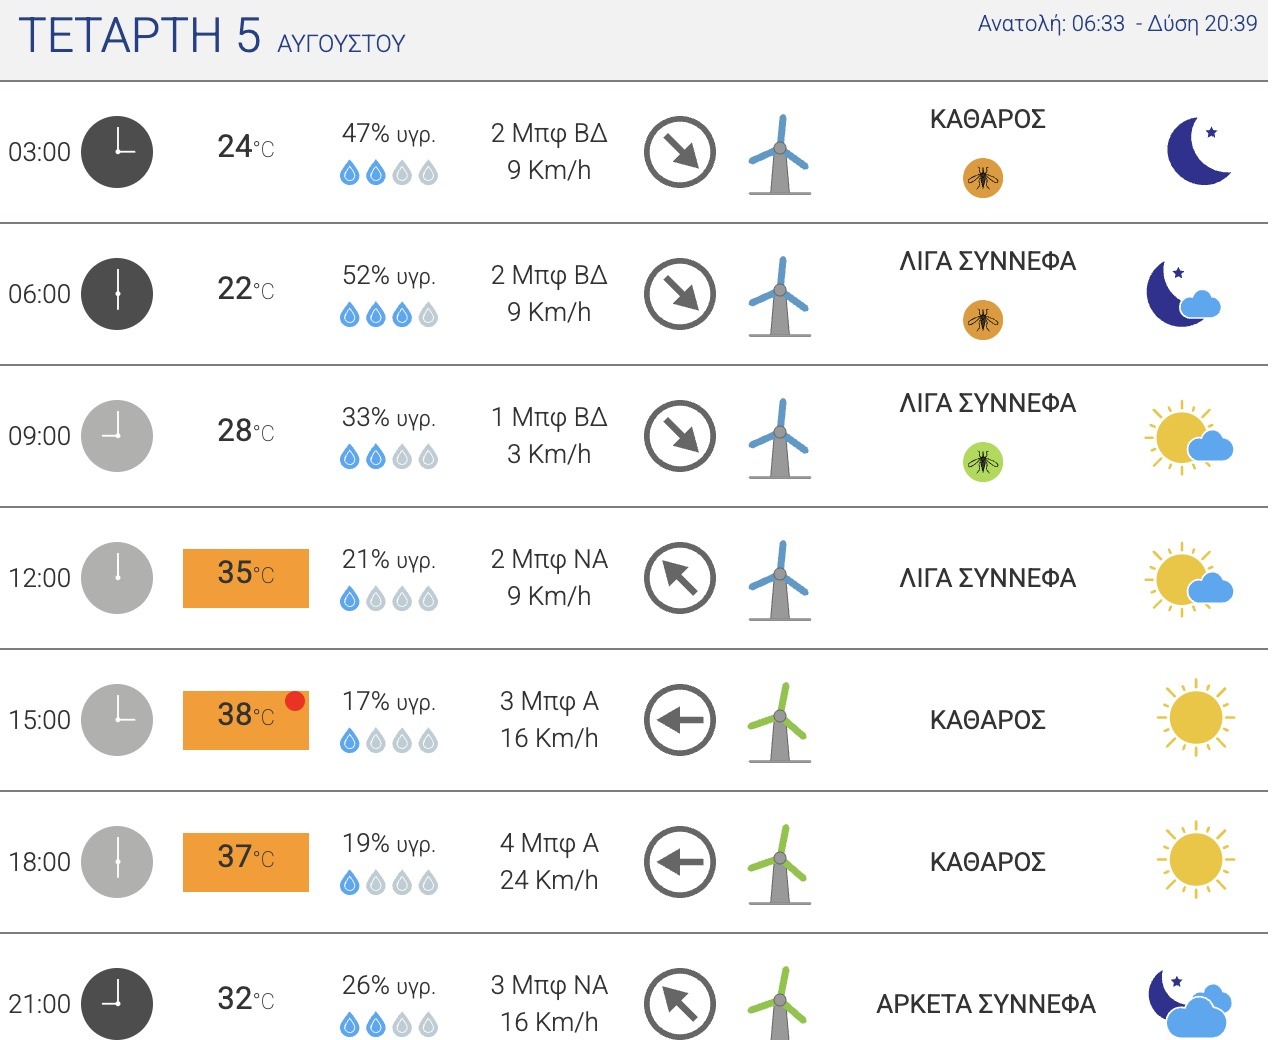This screenshot has width=1284, height=1040.
Task: Click the 4 Μπφ Α 24 Km/h wind reading
Action: click(549, 862)
